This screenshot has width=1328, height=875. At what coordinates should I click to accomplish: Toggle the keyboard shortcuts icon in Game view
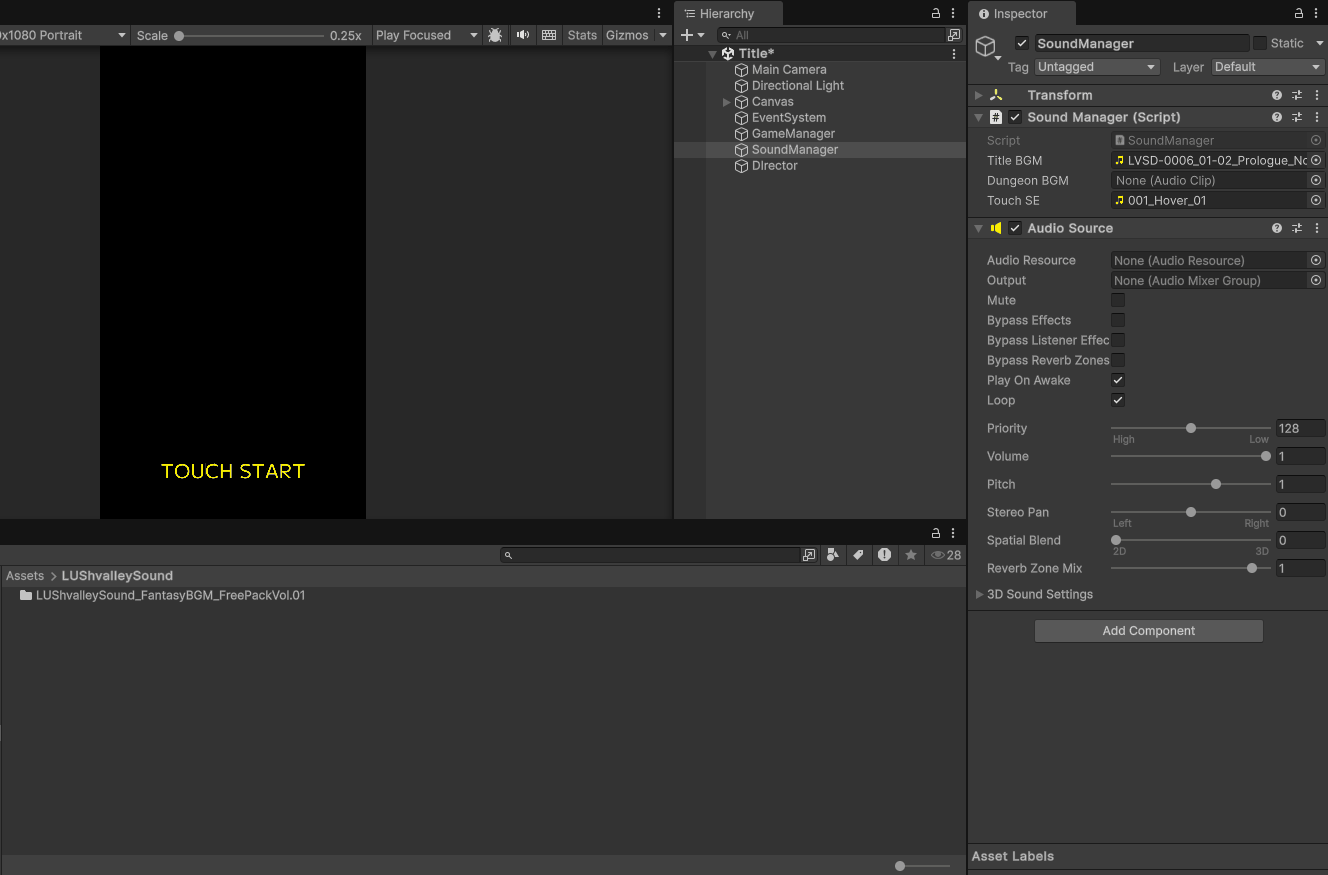[x=549, y=35]
